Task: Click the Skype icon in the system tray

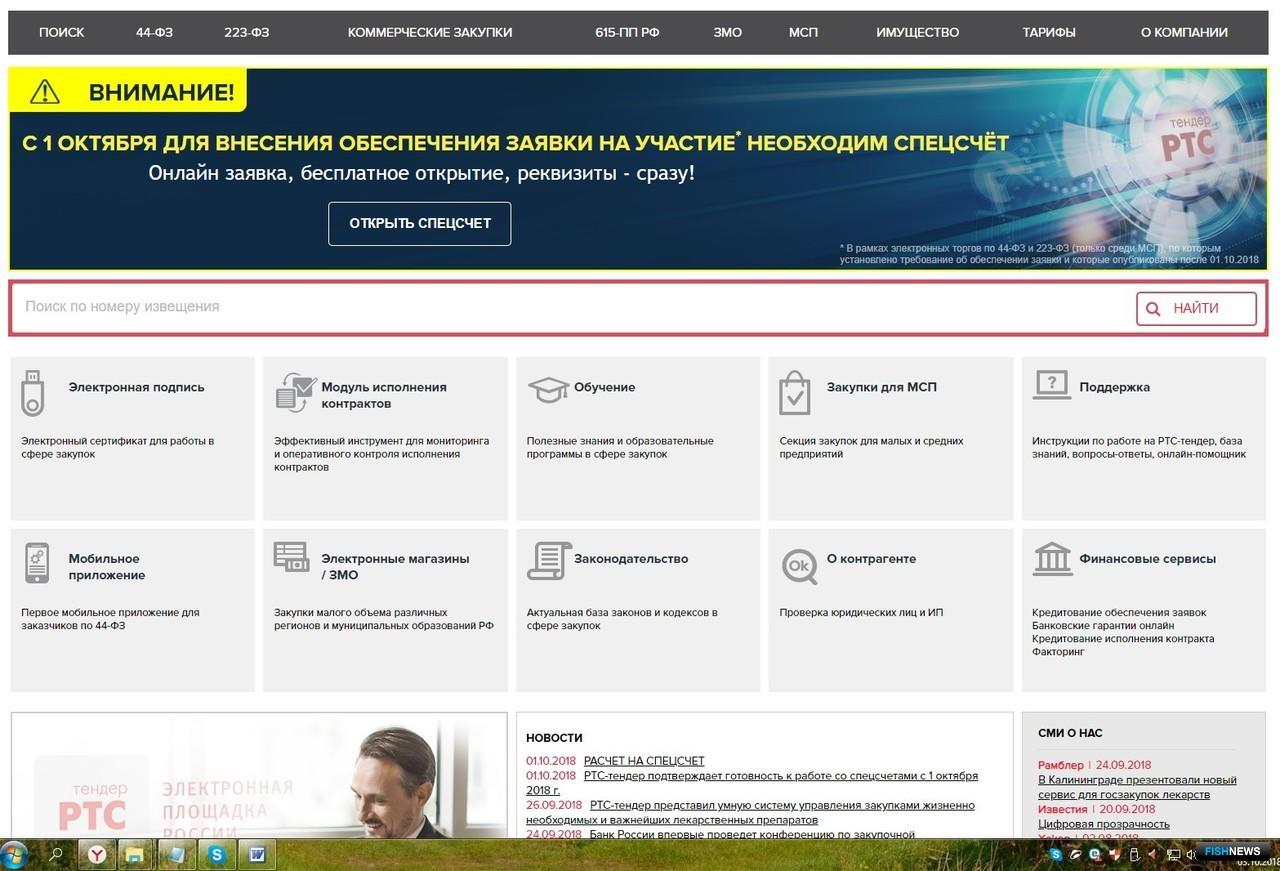Action: tap(1056, 855)
